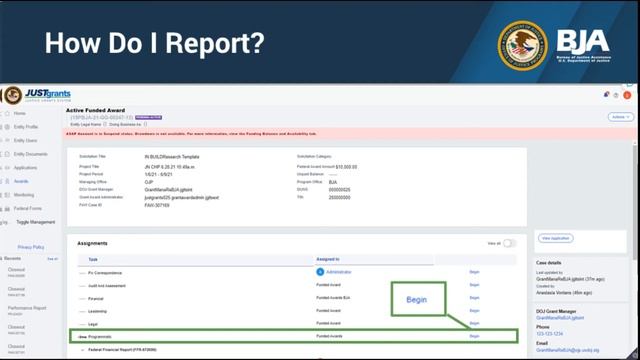Open Entity Profile in the sidebar

(26, 127)
